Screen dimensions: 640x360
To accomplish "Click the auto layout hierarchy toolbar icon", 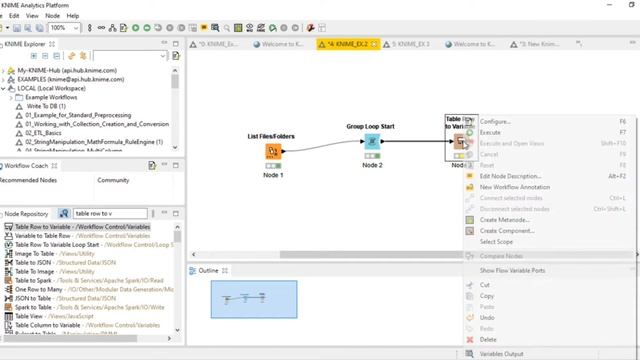I will pos(113,28).
